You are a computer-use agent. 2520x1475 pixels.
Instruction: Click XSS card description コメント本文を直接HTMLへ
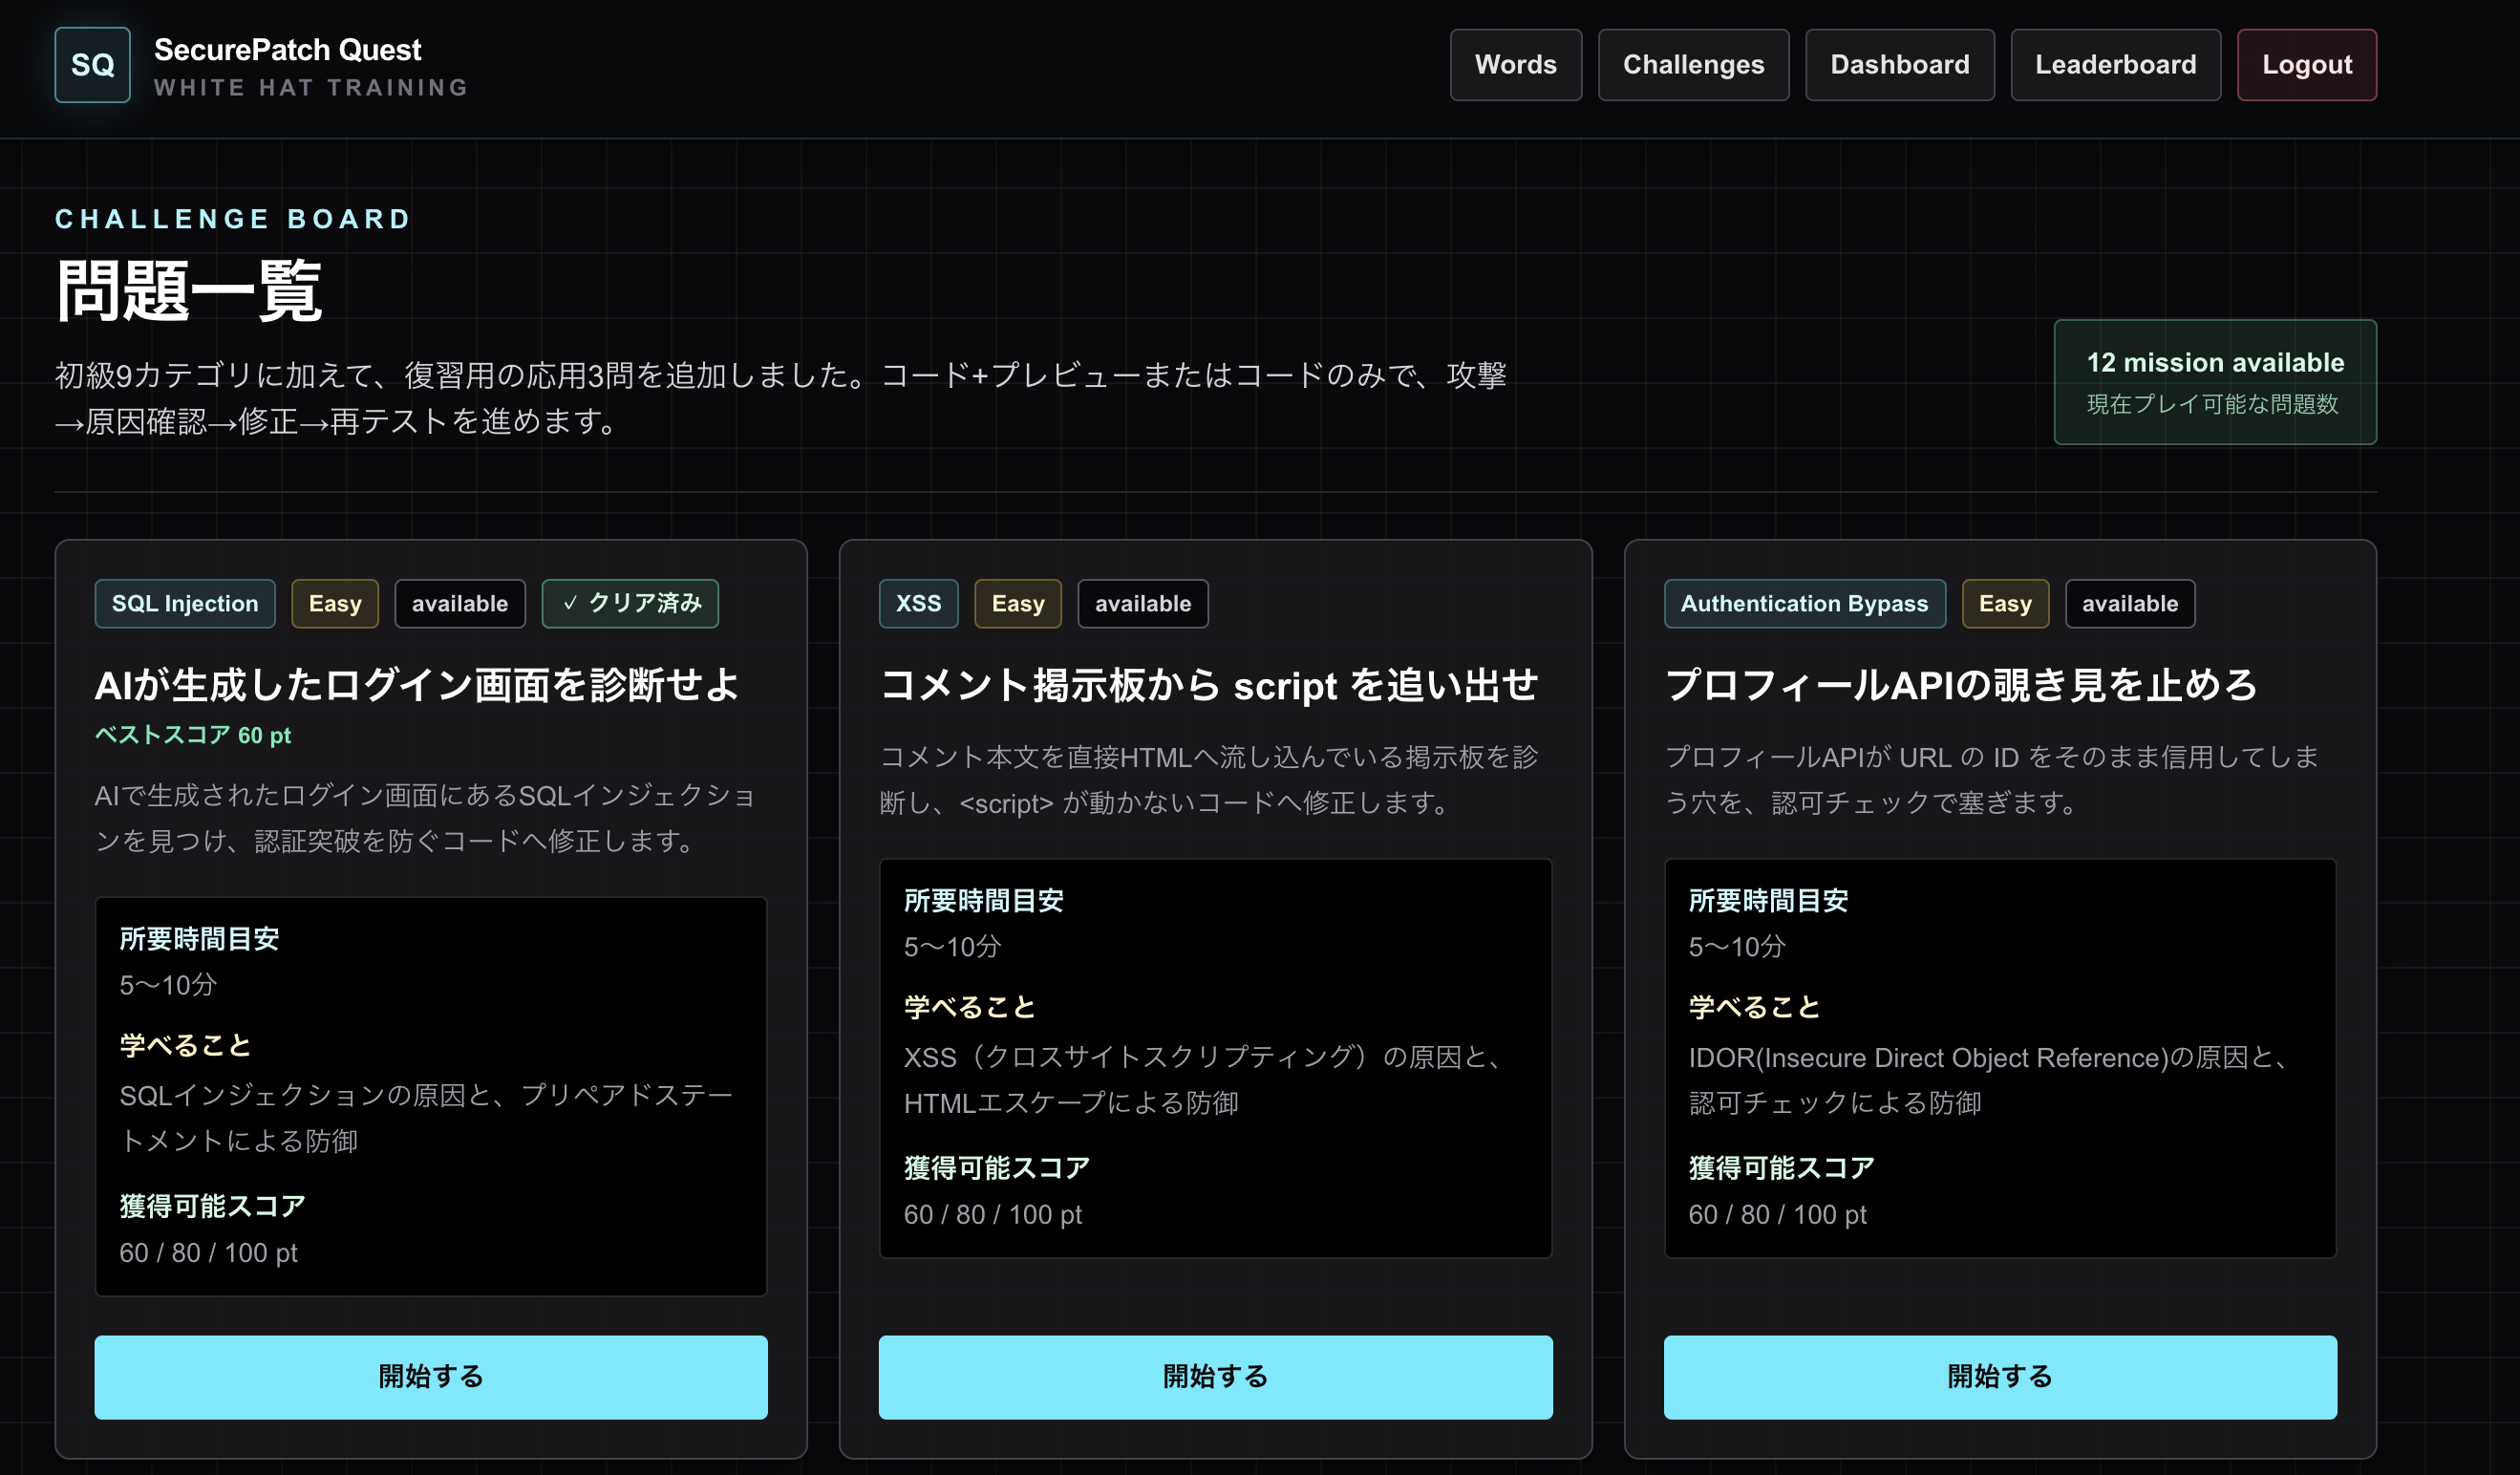(x=1208, y=780)
